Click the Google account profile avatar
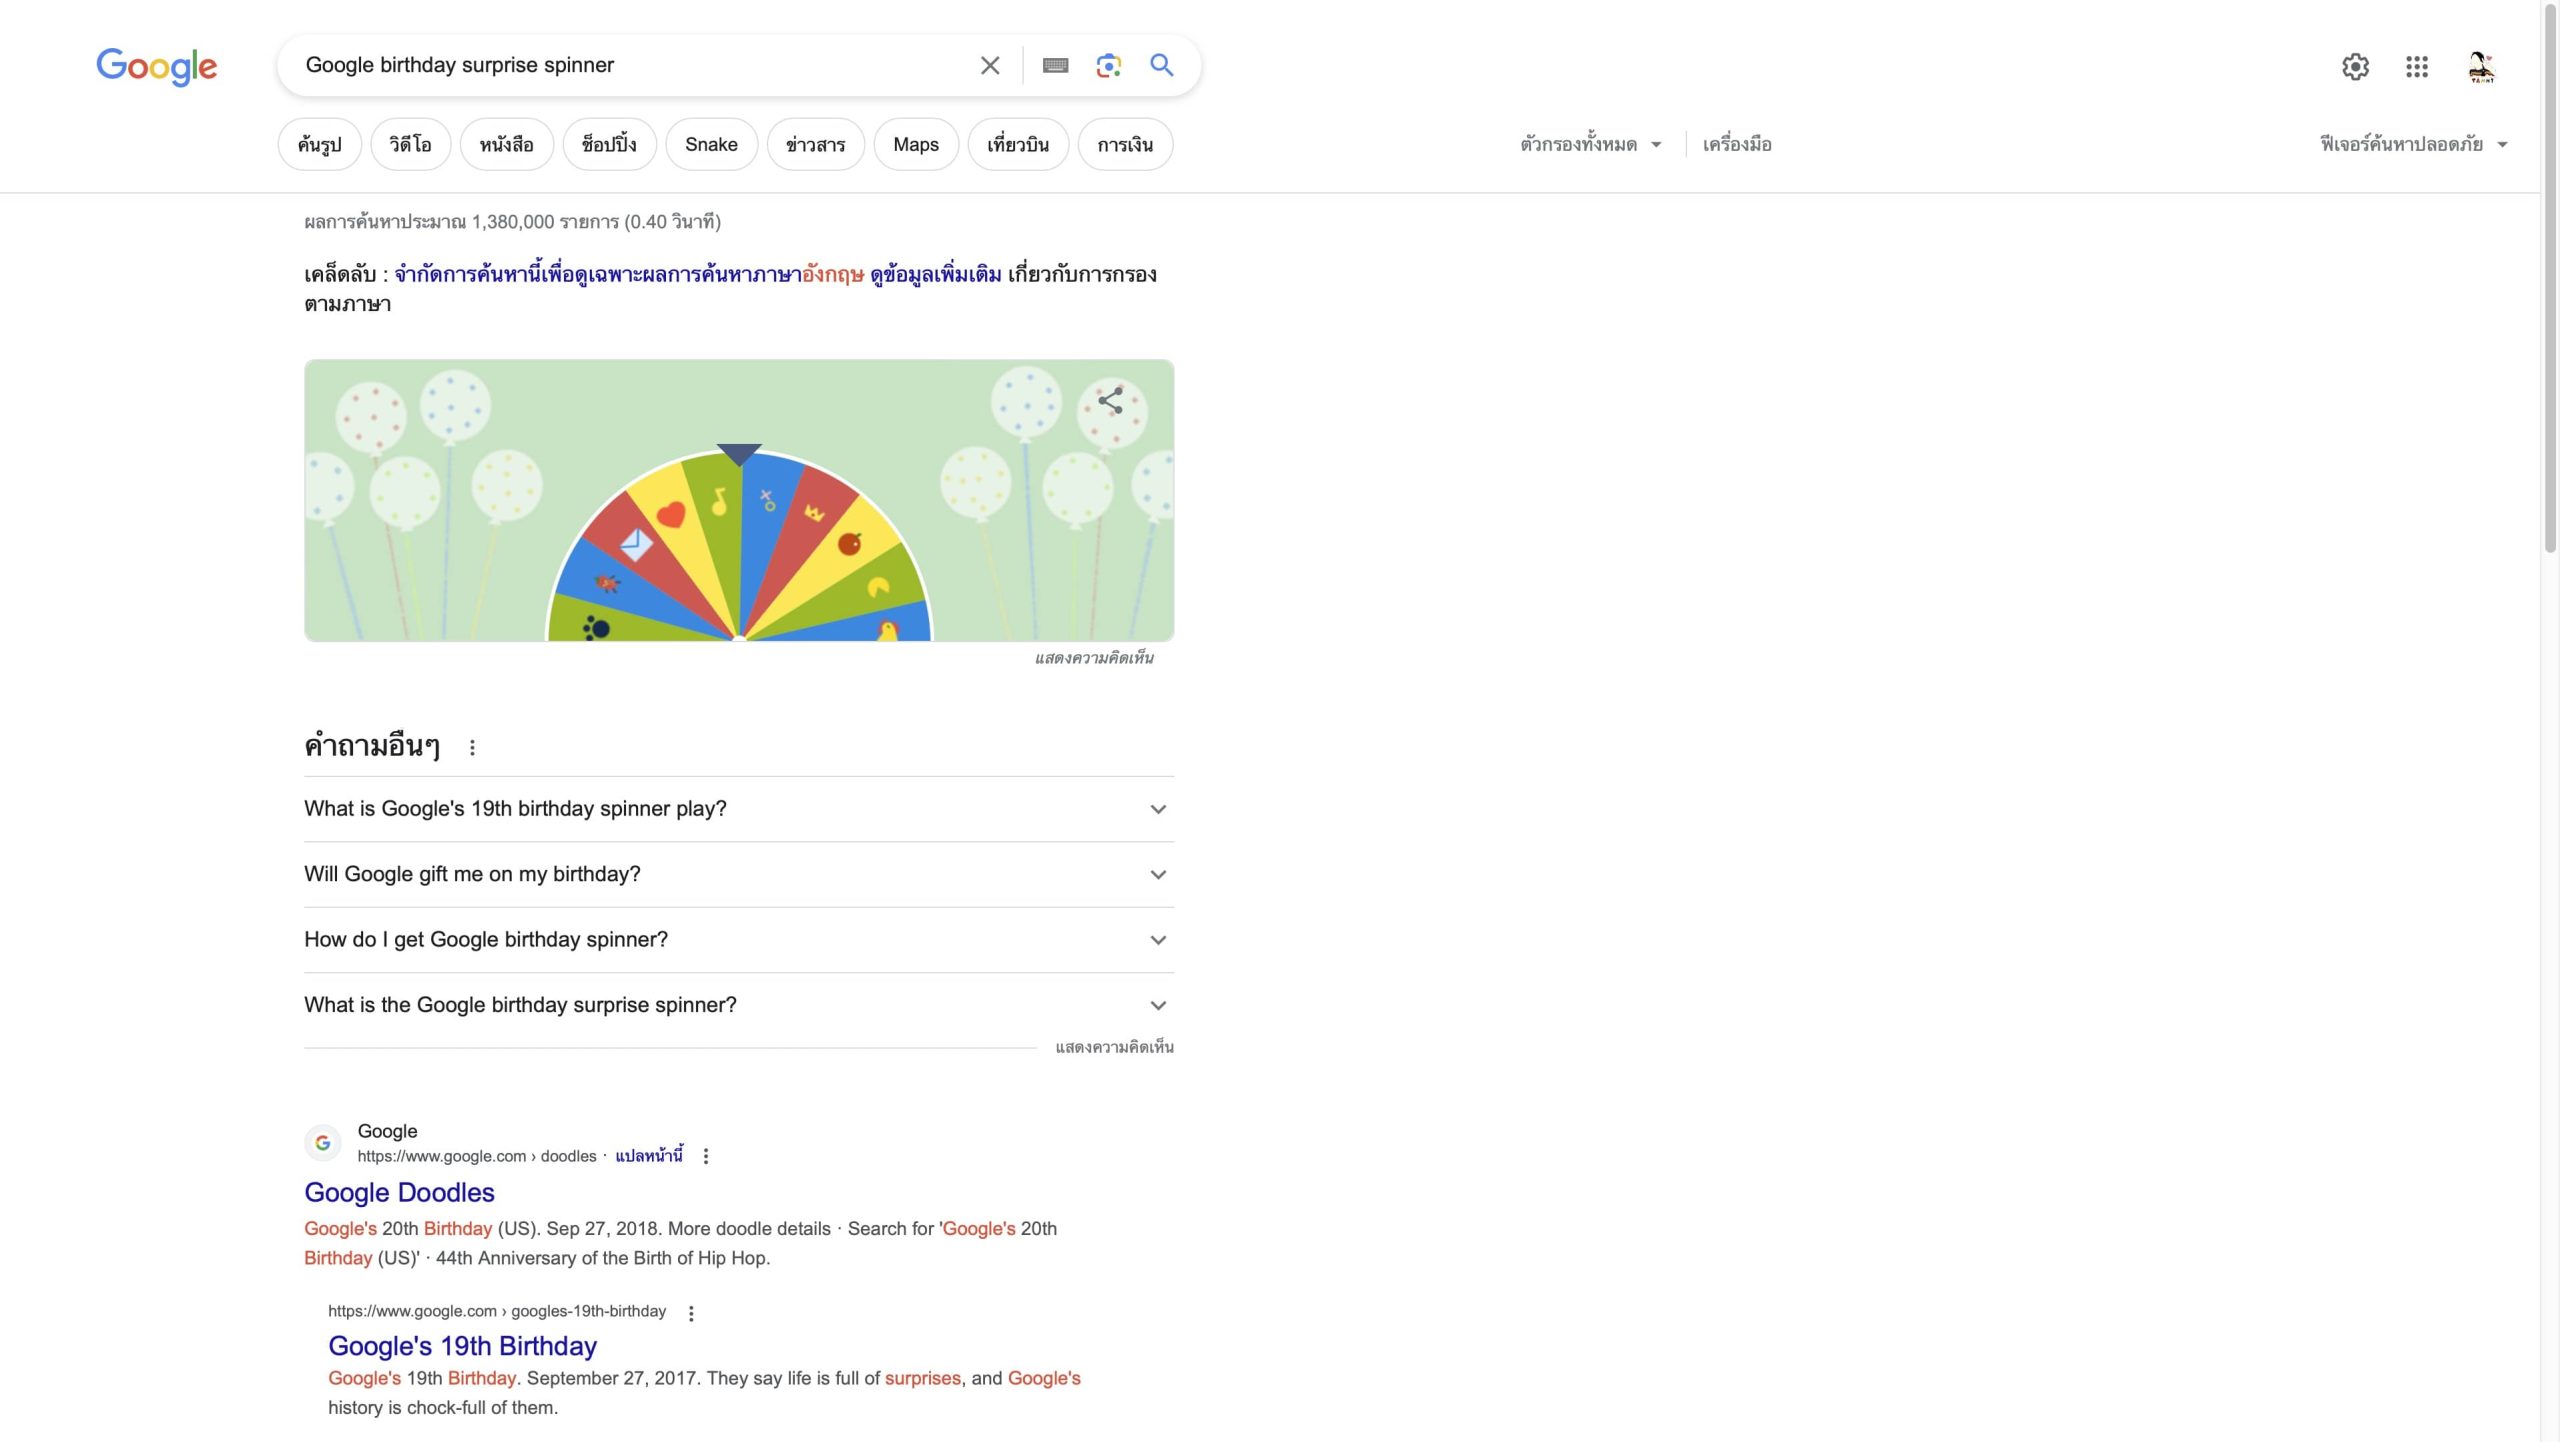Viewport: 2560px width, 1442px height. point(2480,67)
